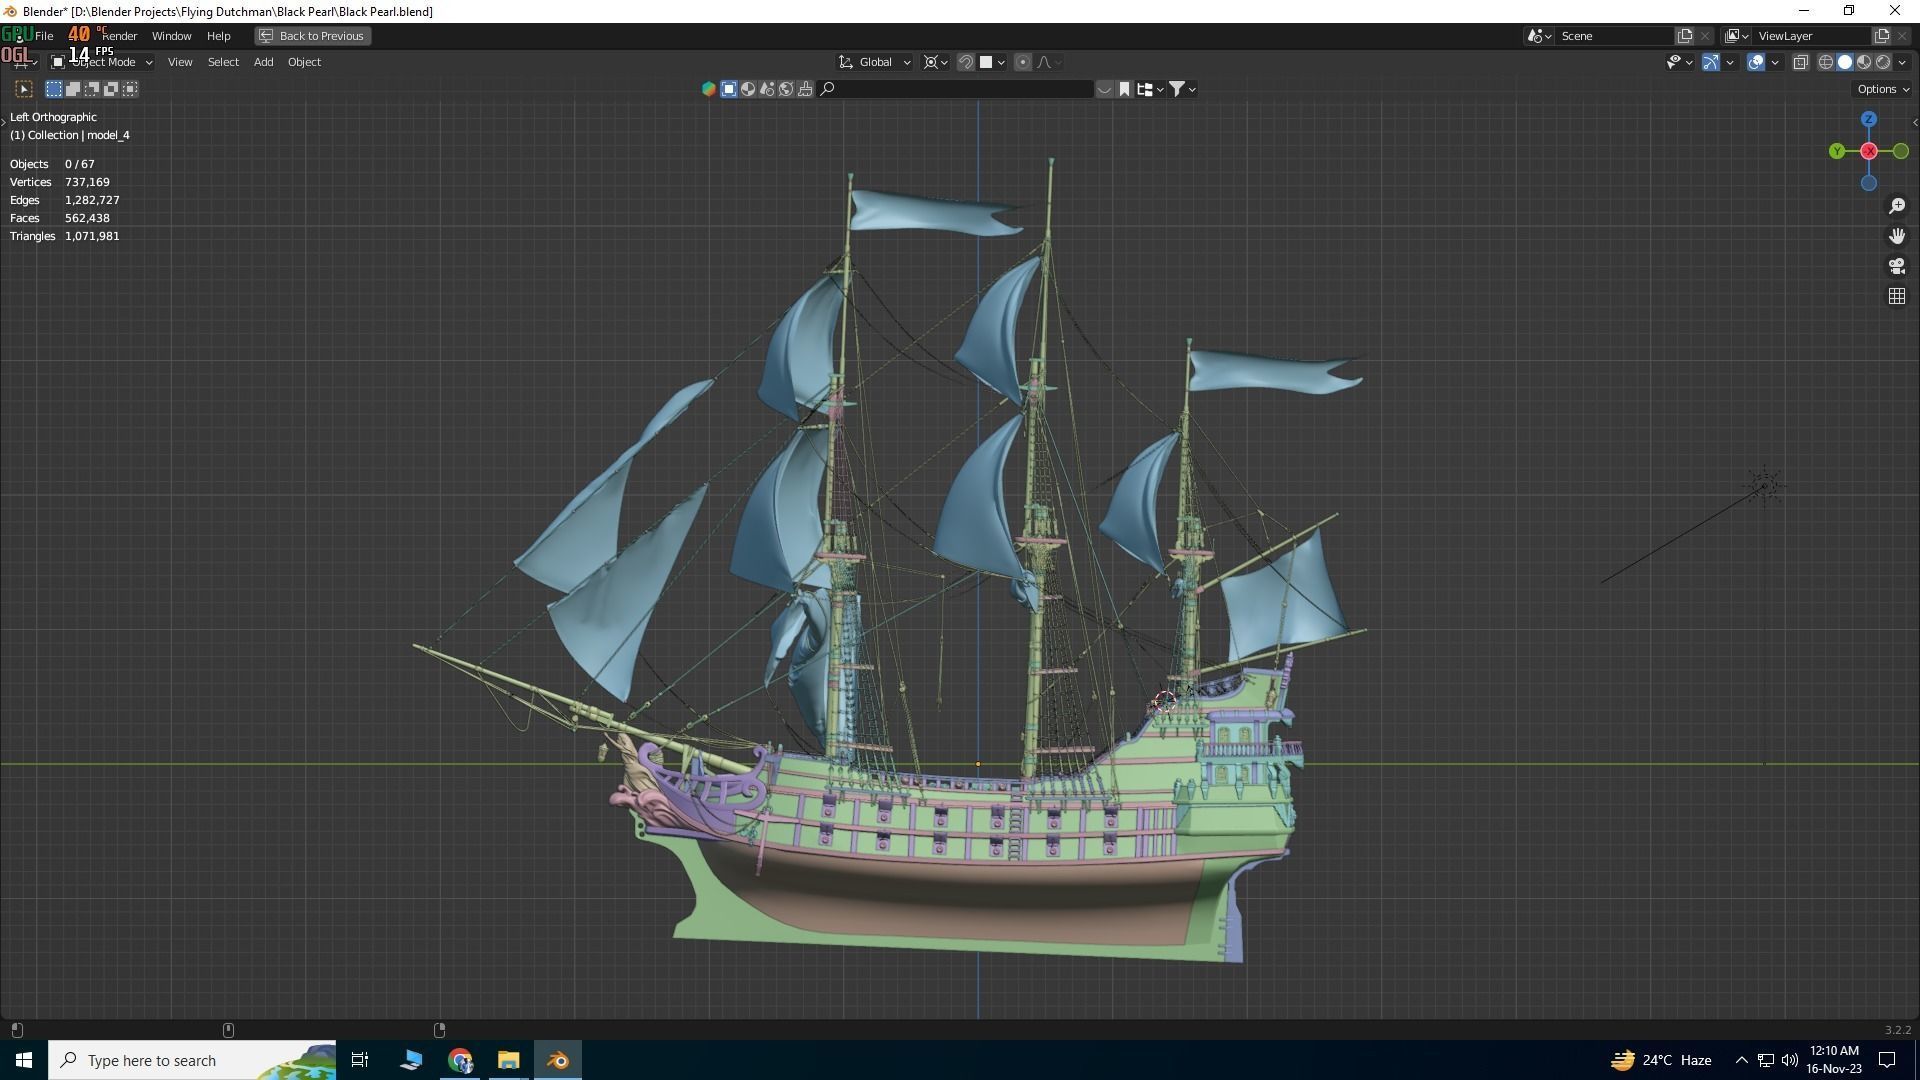This screenshot has height=1080, width=1920.
Task: Open the proportional falloff curve dropdown
Action: pyautogui.click(x=1048, y=62)
